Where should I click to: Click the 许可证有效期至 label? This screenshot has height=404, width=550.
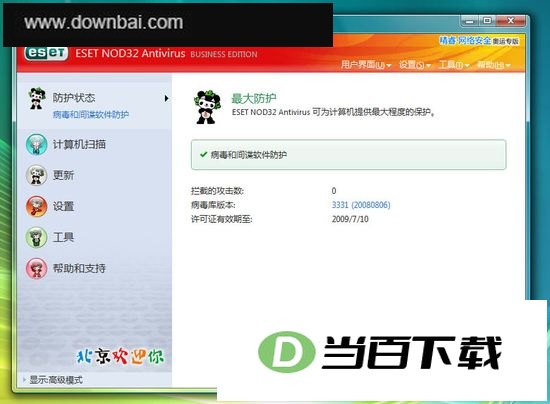pos(222,219)
